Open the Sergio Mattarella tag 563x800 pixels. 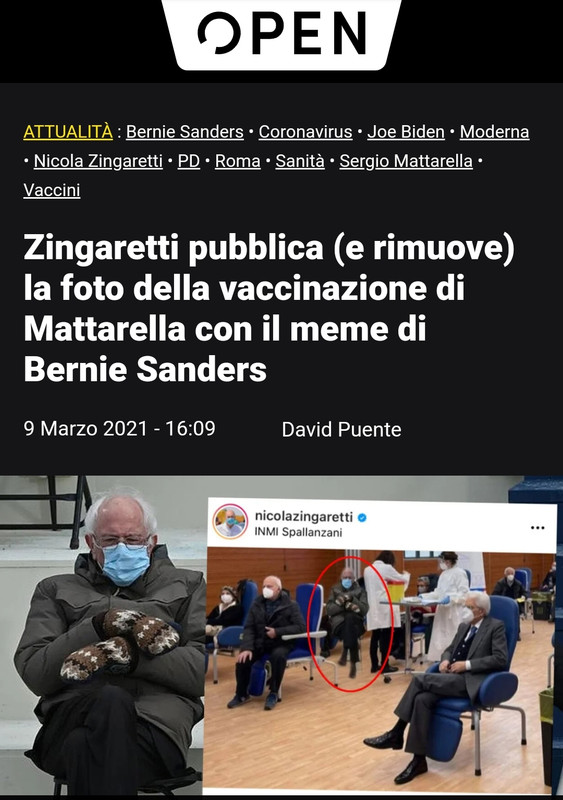click(x=406, y=161)
